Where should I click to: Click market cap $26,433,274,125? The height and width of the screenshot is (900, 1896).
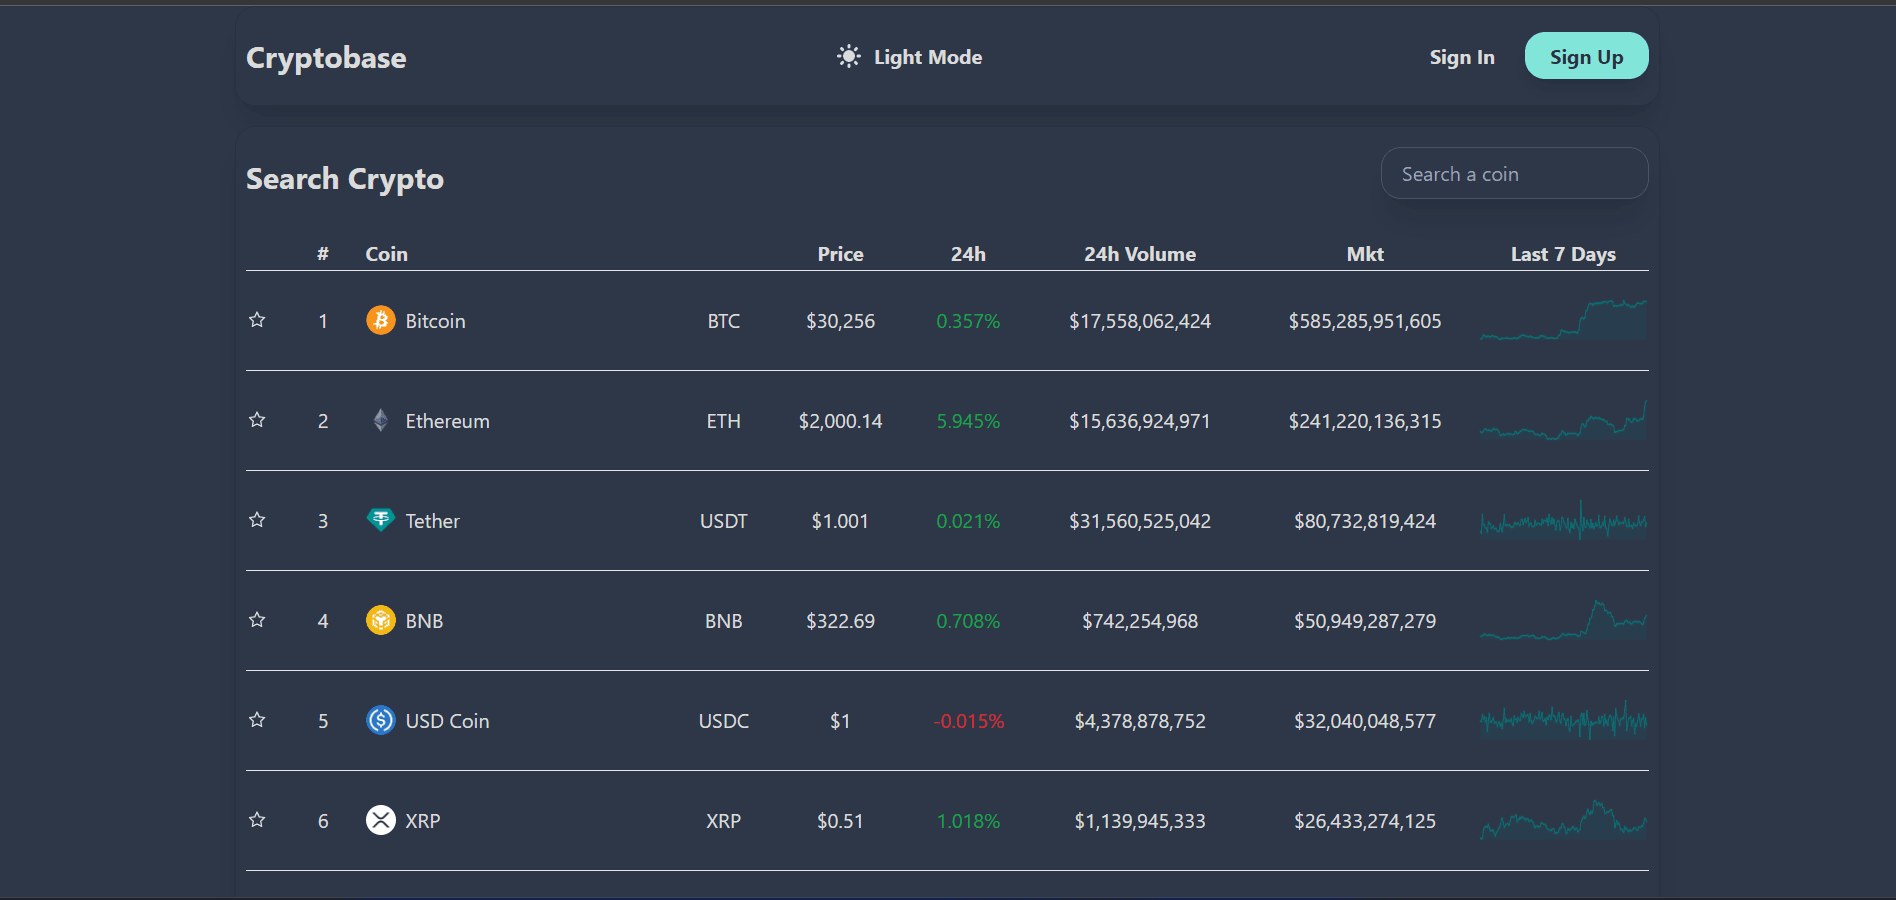(1365, 821)
